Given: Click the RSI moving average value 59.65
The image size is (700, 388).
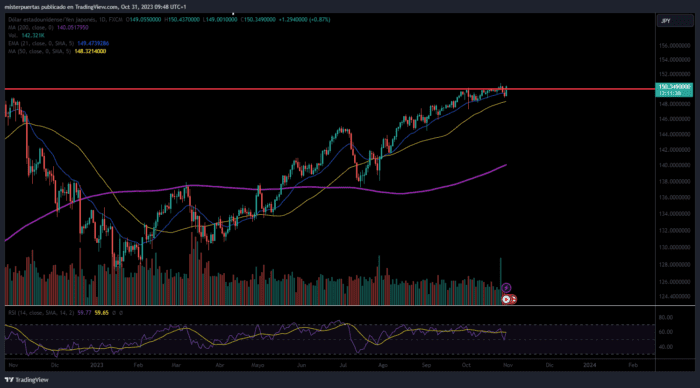Looking at the screenshot, I should tap(101, 313).
